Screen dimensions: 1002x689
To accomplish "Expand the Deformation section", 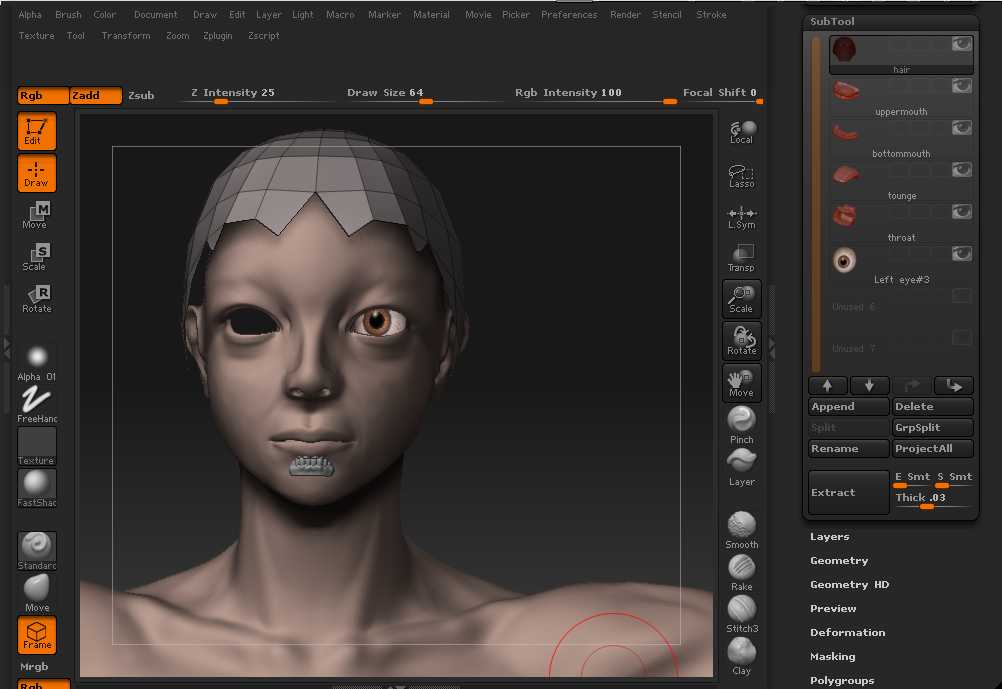I will coord(847,633).
